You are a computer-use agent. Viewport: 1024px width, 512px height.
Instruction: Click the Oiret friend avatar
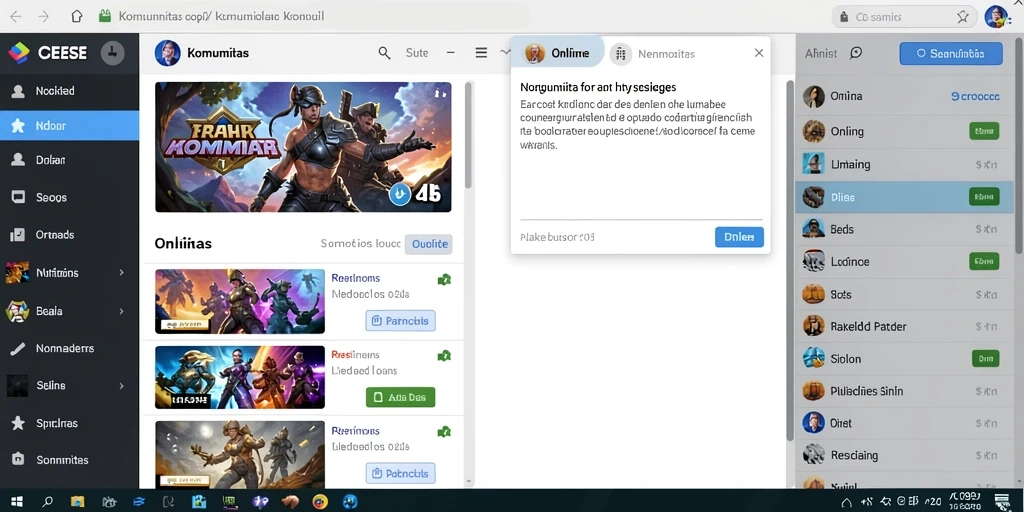(813, 423)
